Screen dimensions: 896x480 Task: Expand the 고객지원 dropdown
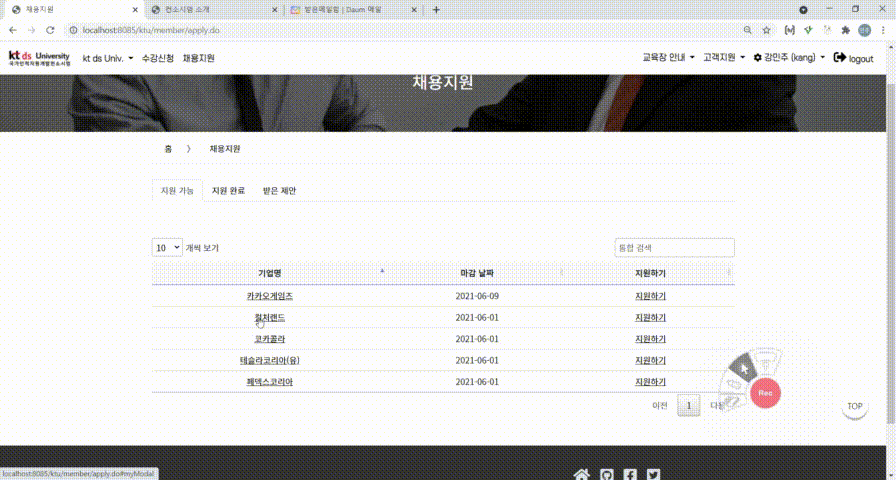[x=724, y=58]
